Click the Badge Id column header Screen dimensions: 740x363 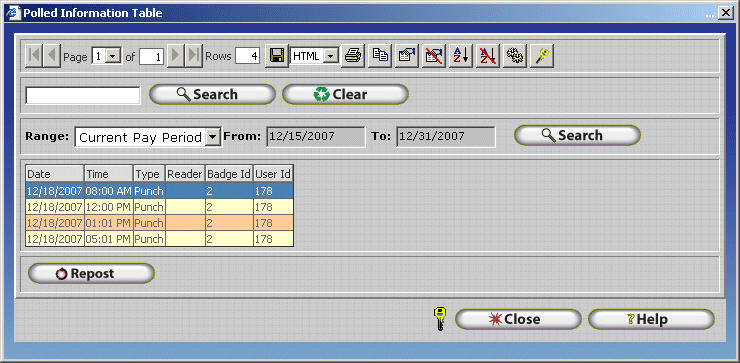click(x=229, y=174)
